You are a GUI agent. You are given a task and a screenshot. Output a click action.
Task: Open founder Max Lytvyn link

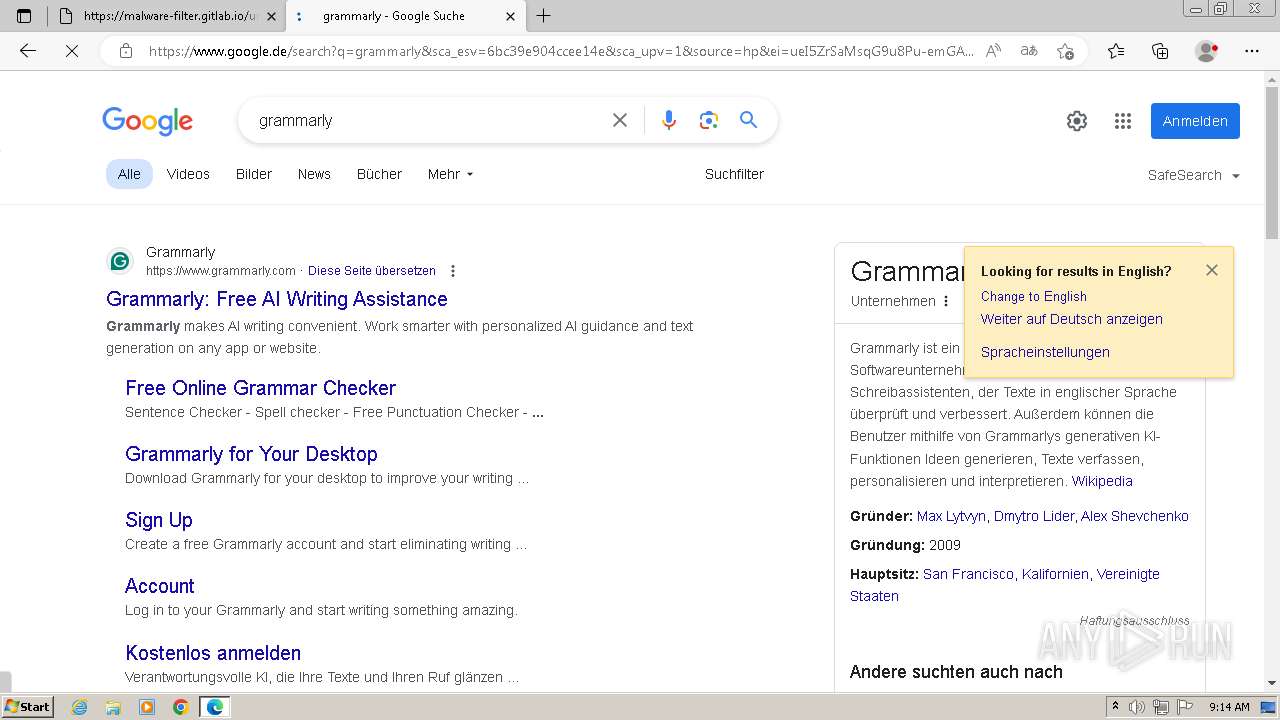coord(953,516)
